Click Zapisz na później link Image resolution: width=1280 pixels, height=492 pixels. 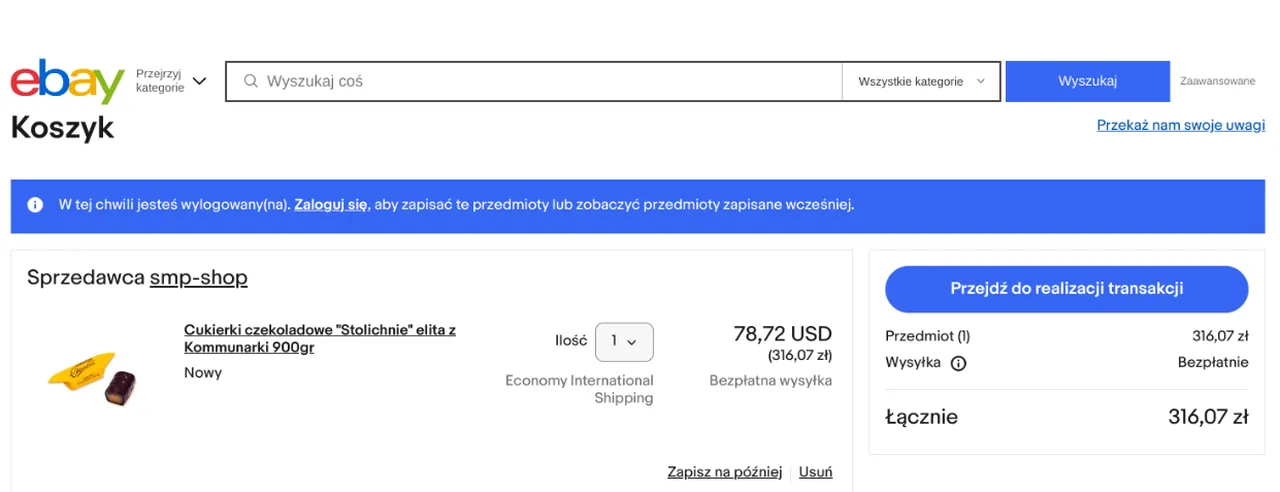725,472
